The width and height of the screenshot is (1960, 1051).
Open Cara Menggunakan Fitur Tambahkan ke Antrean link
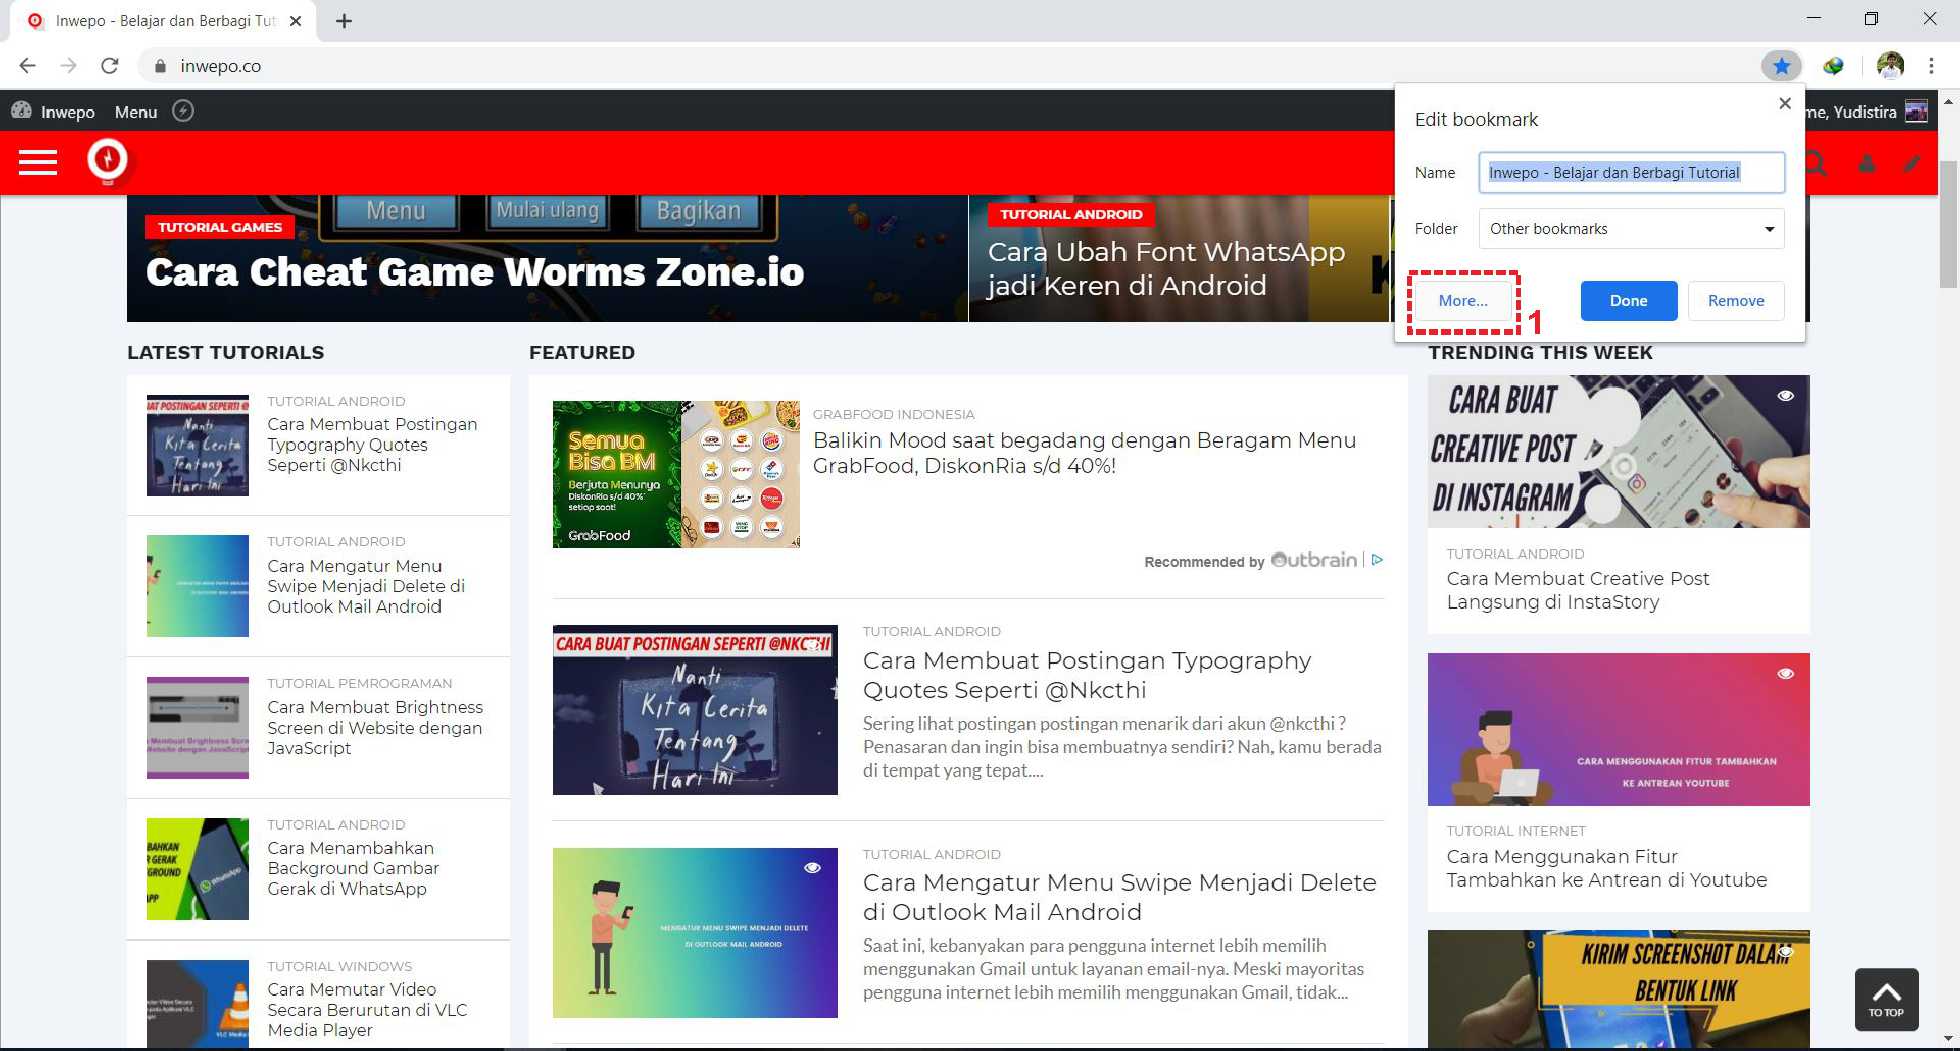pos(1607,868)
